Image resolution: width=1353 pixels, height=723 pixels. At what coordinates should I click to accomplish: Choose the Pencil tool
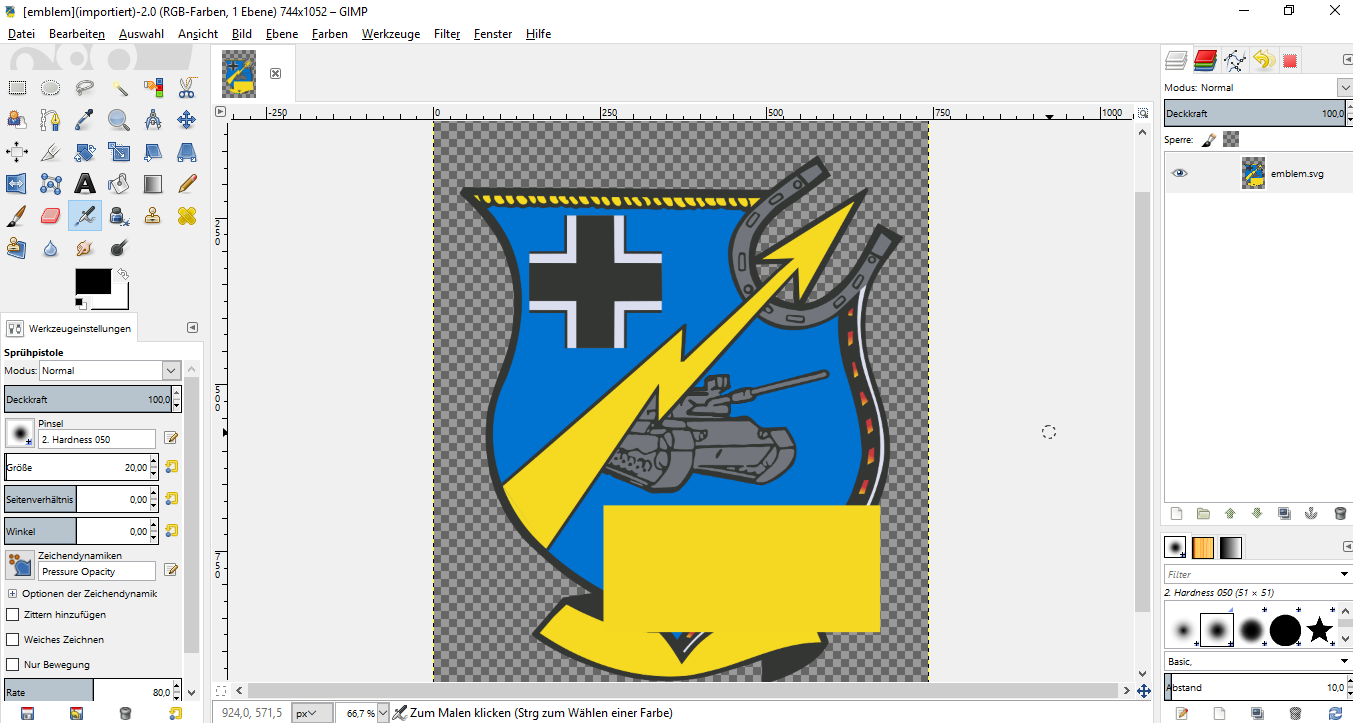coord(187,184)
